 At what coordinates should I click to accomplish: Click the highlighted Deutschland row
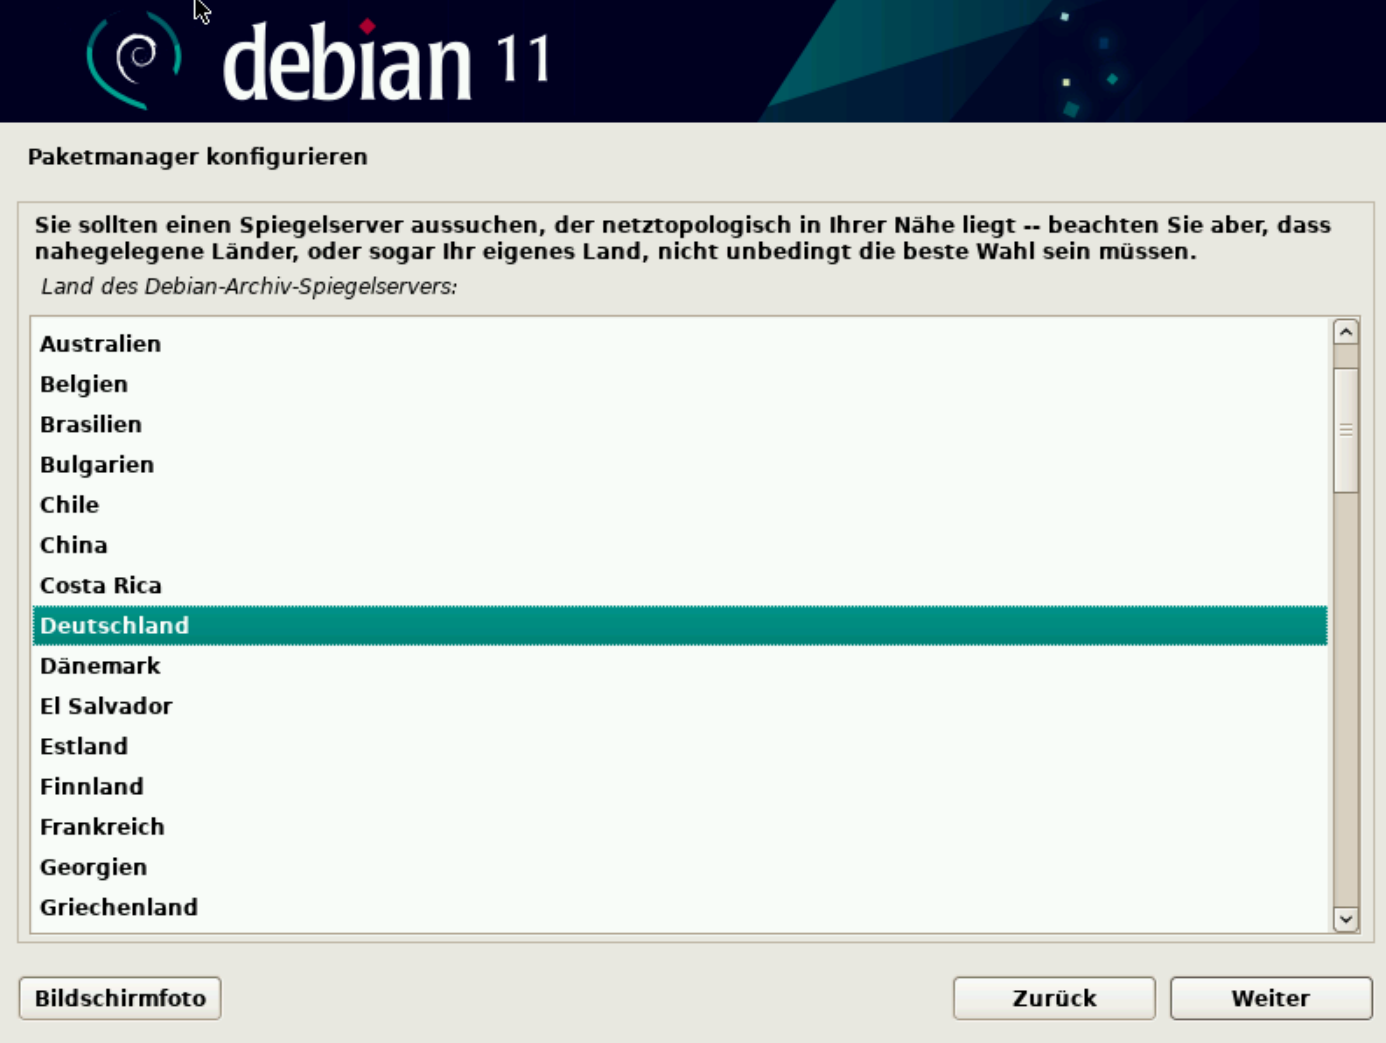[x=680, y=625]
